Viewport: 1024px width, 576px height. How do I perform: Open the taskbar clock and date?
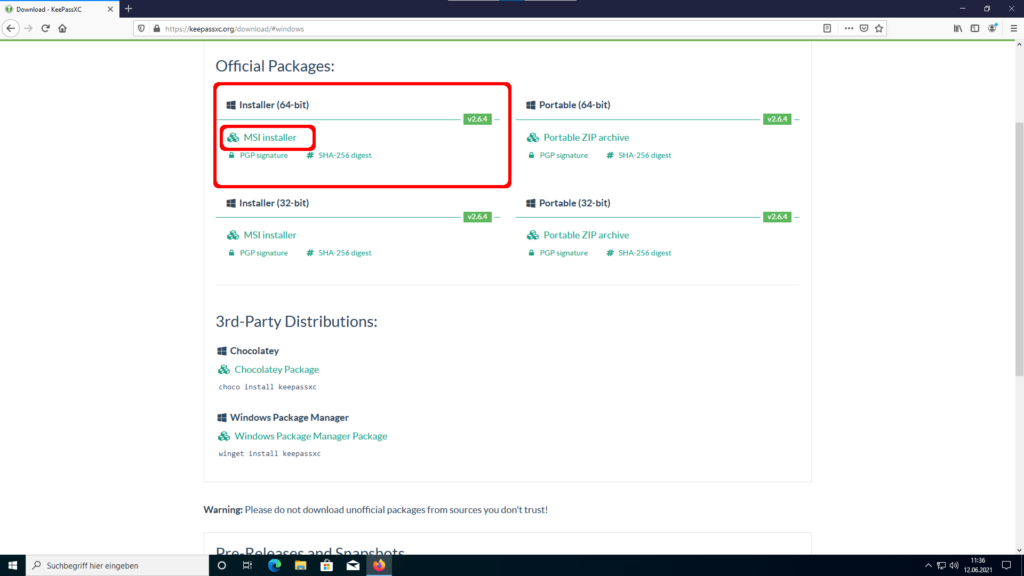pos(978,566)
